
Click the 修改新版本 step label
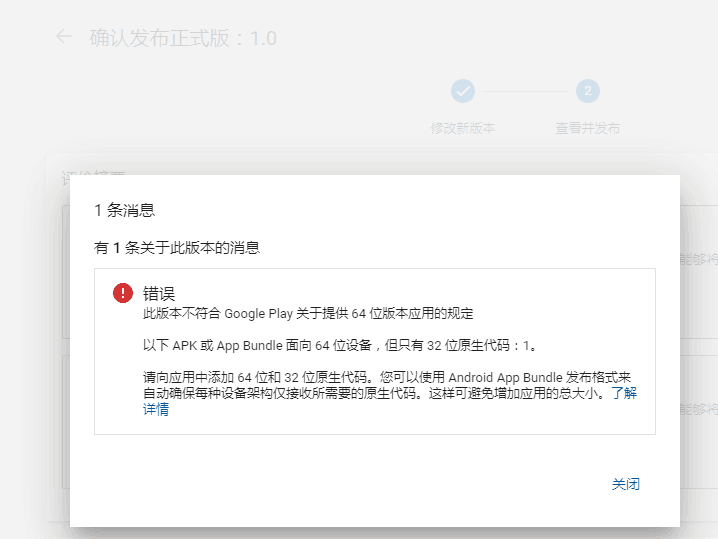pos(462,128)
